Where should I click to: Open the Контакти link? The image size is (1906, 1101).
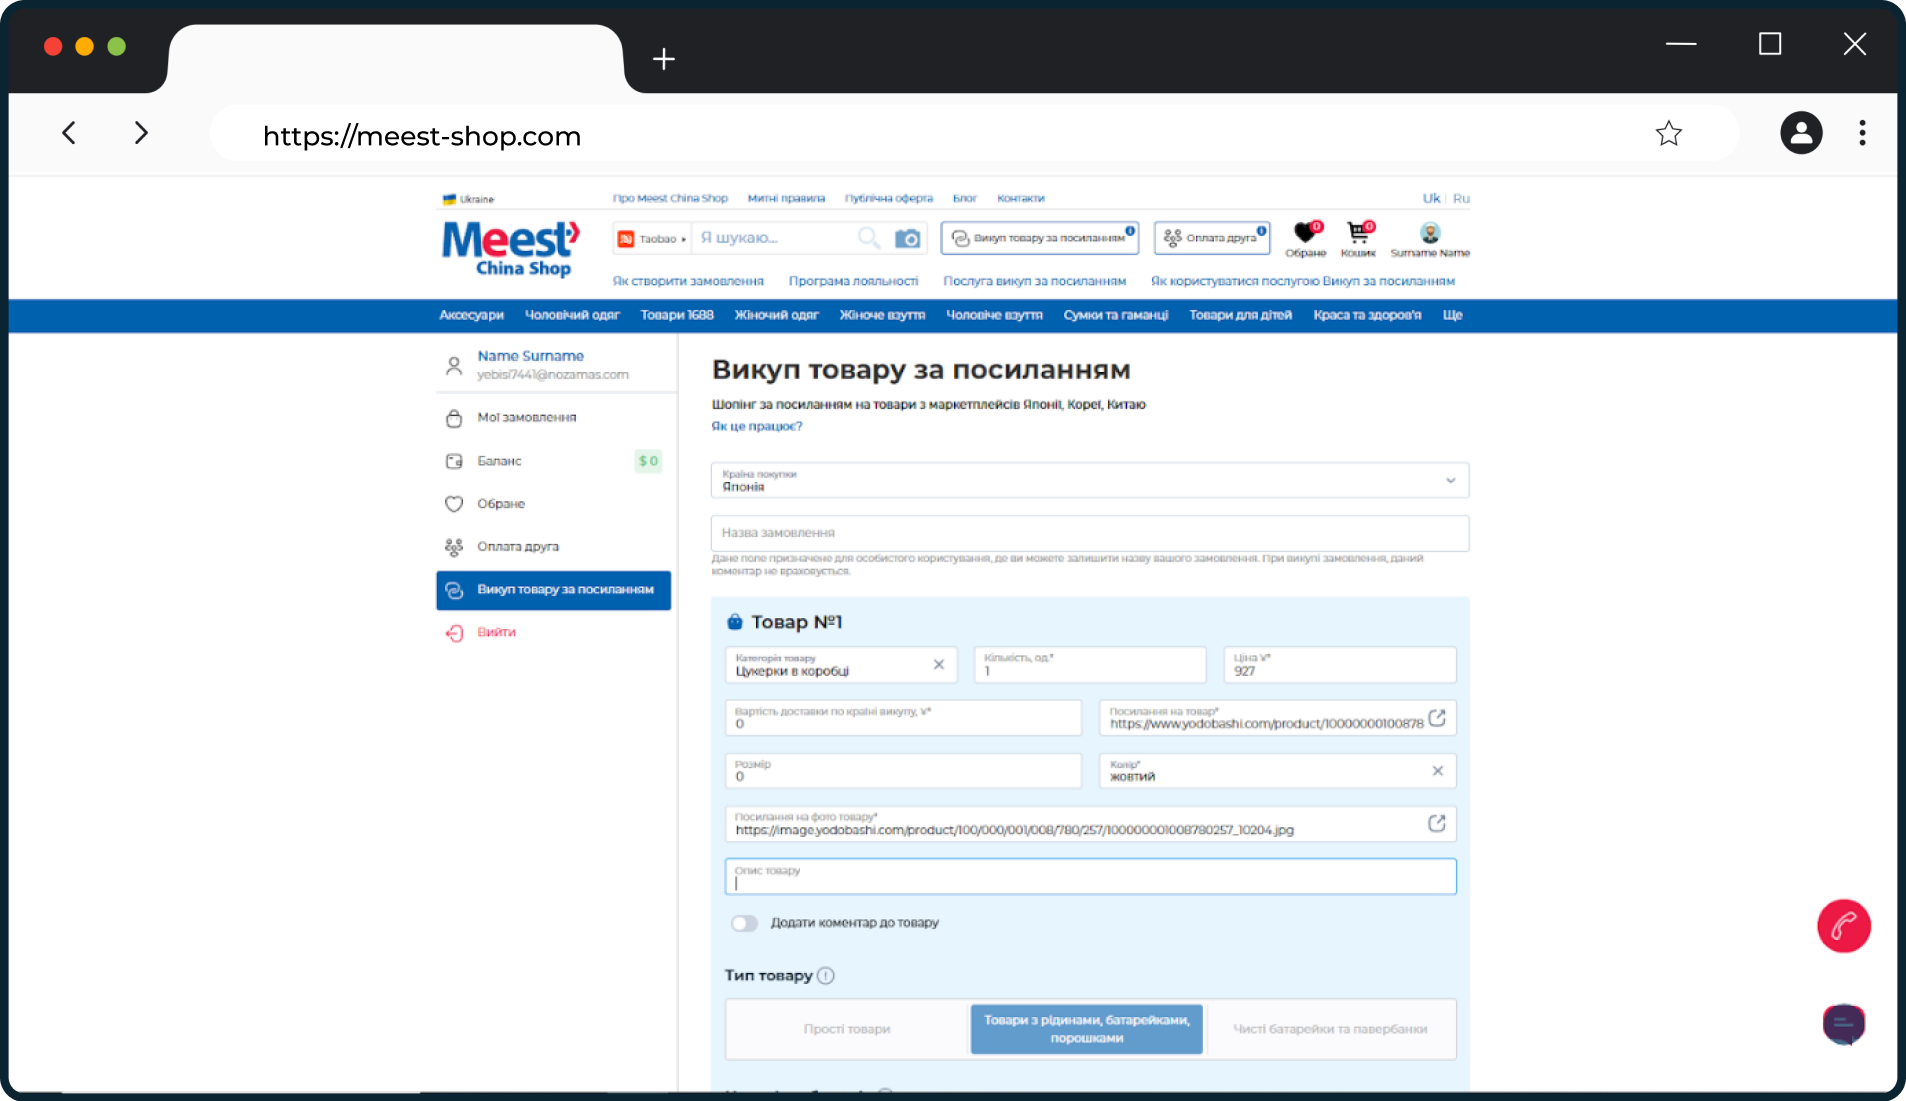1020,198
